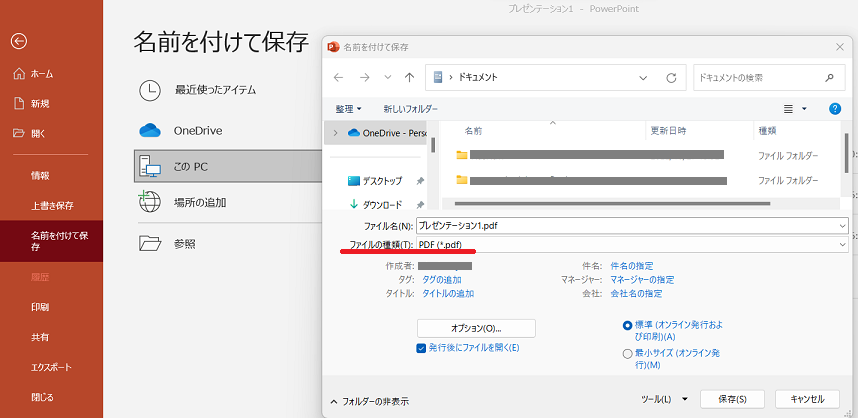Click the 参照 folder icon
Viewport: 858px width, 418px height.
click(x=149, y=243)
